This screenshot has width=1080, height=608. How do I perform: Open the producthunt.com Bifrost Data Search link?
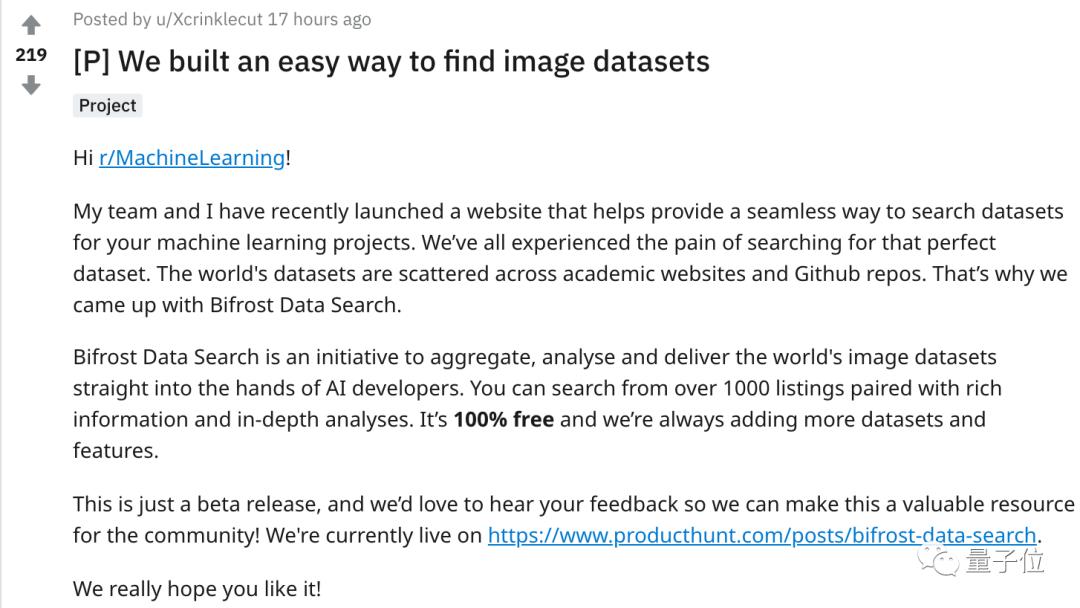761,535
